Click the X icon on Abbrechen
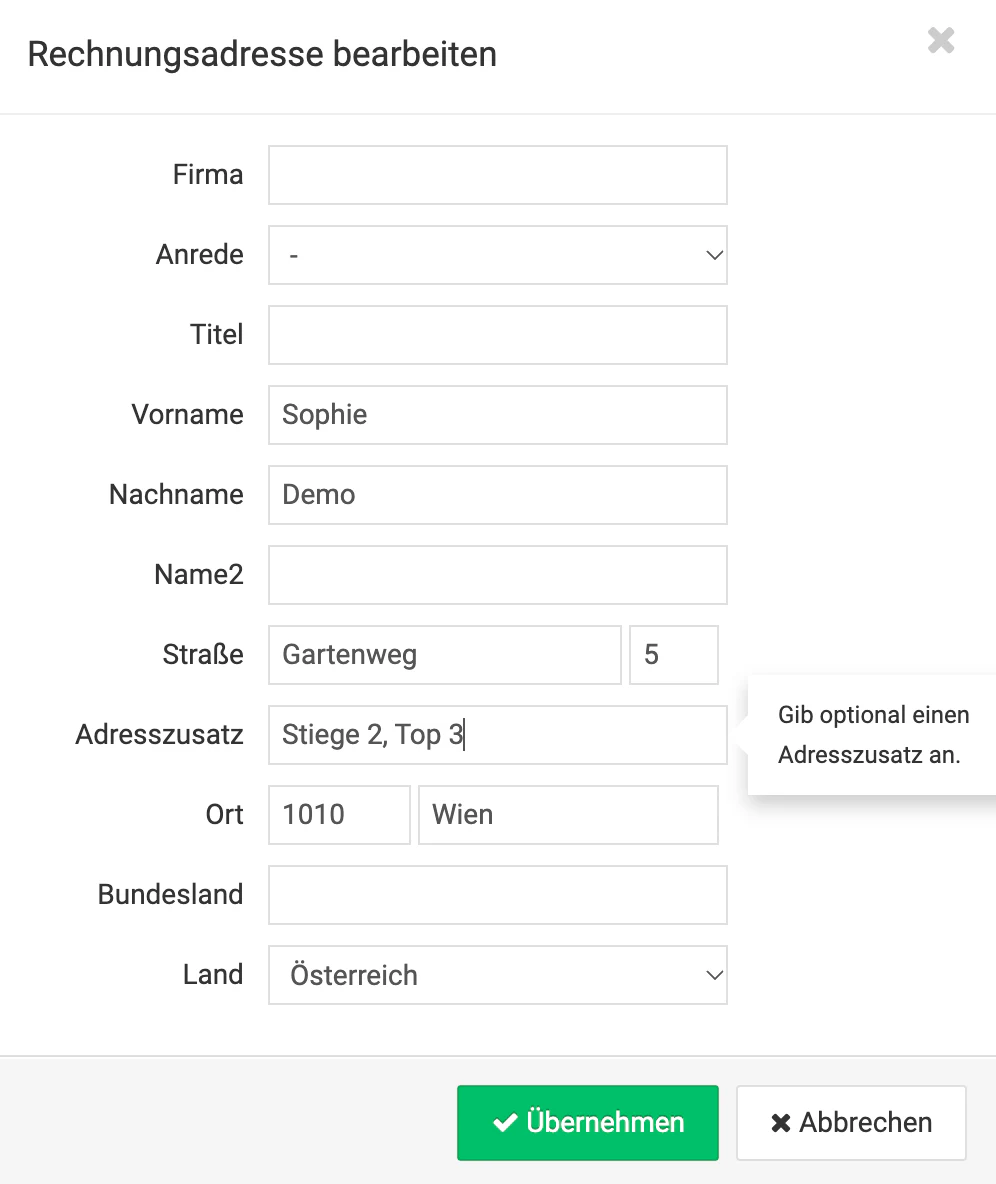The image size is (996, 1184). click(x=781, y=1123)
